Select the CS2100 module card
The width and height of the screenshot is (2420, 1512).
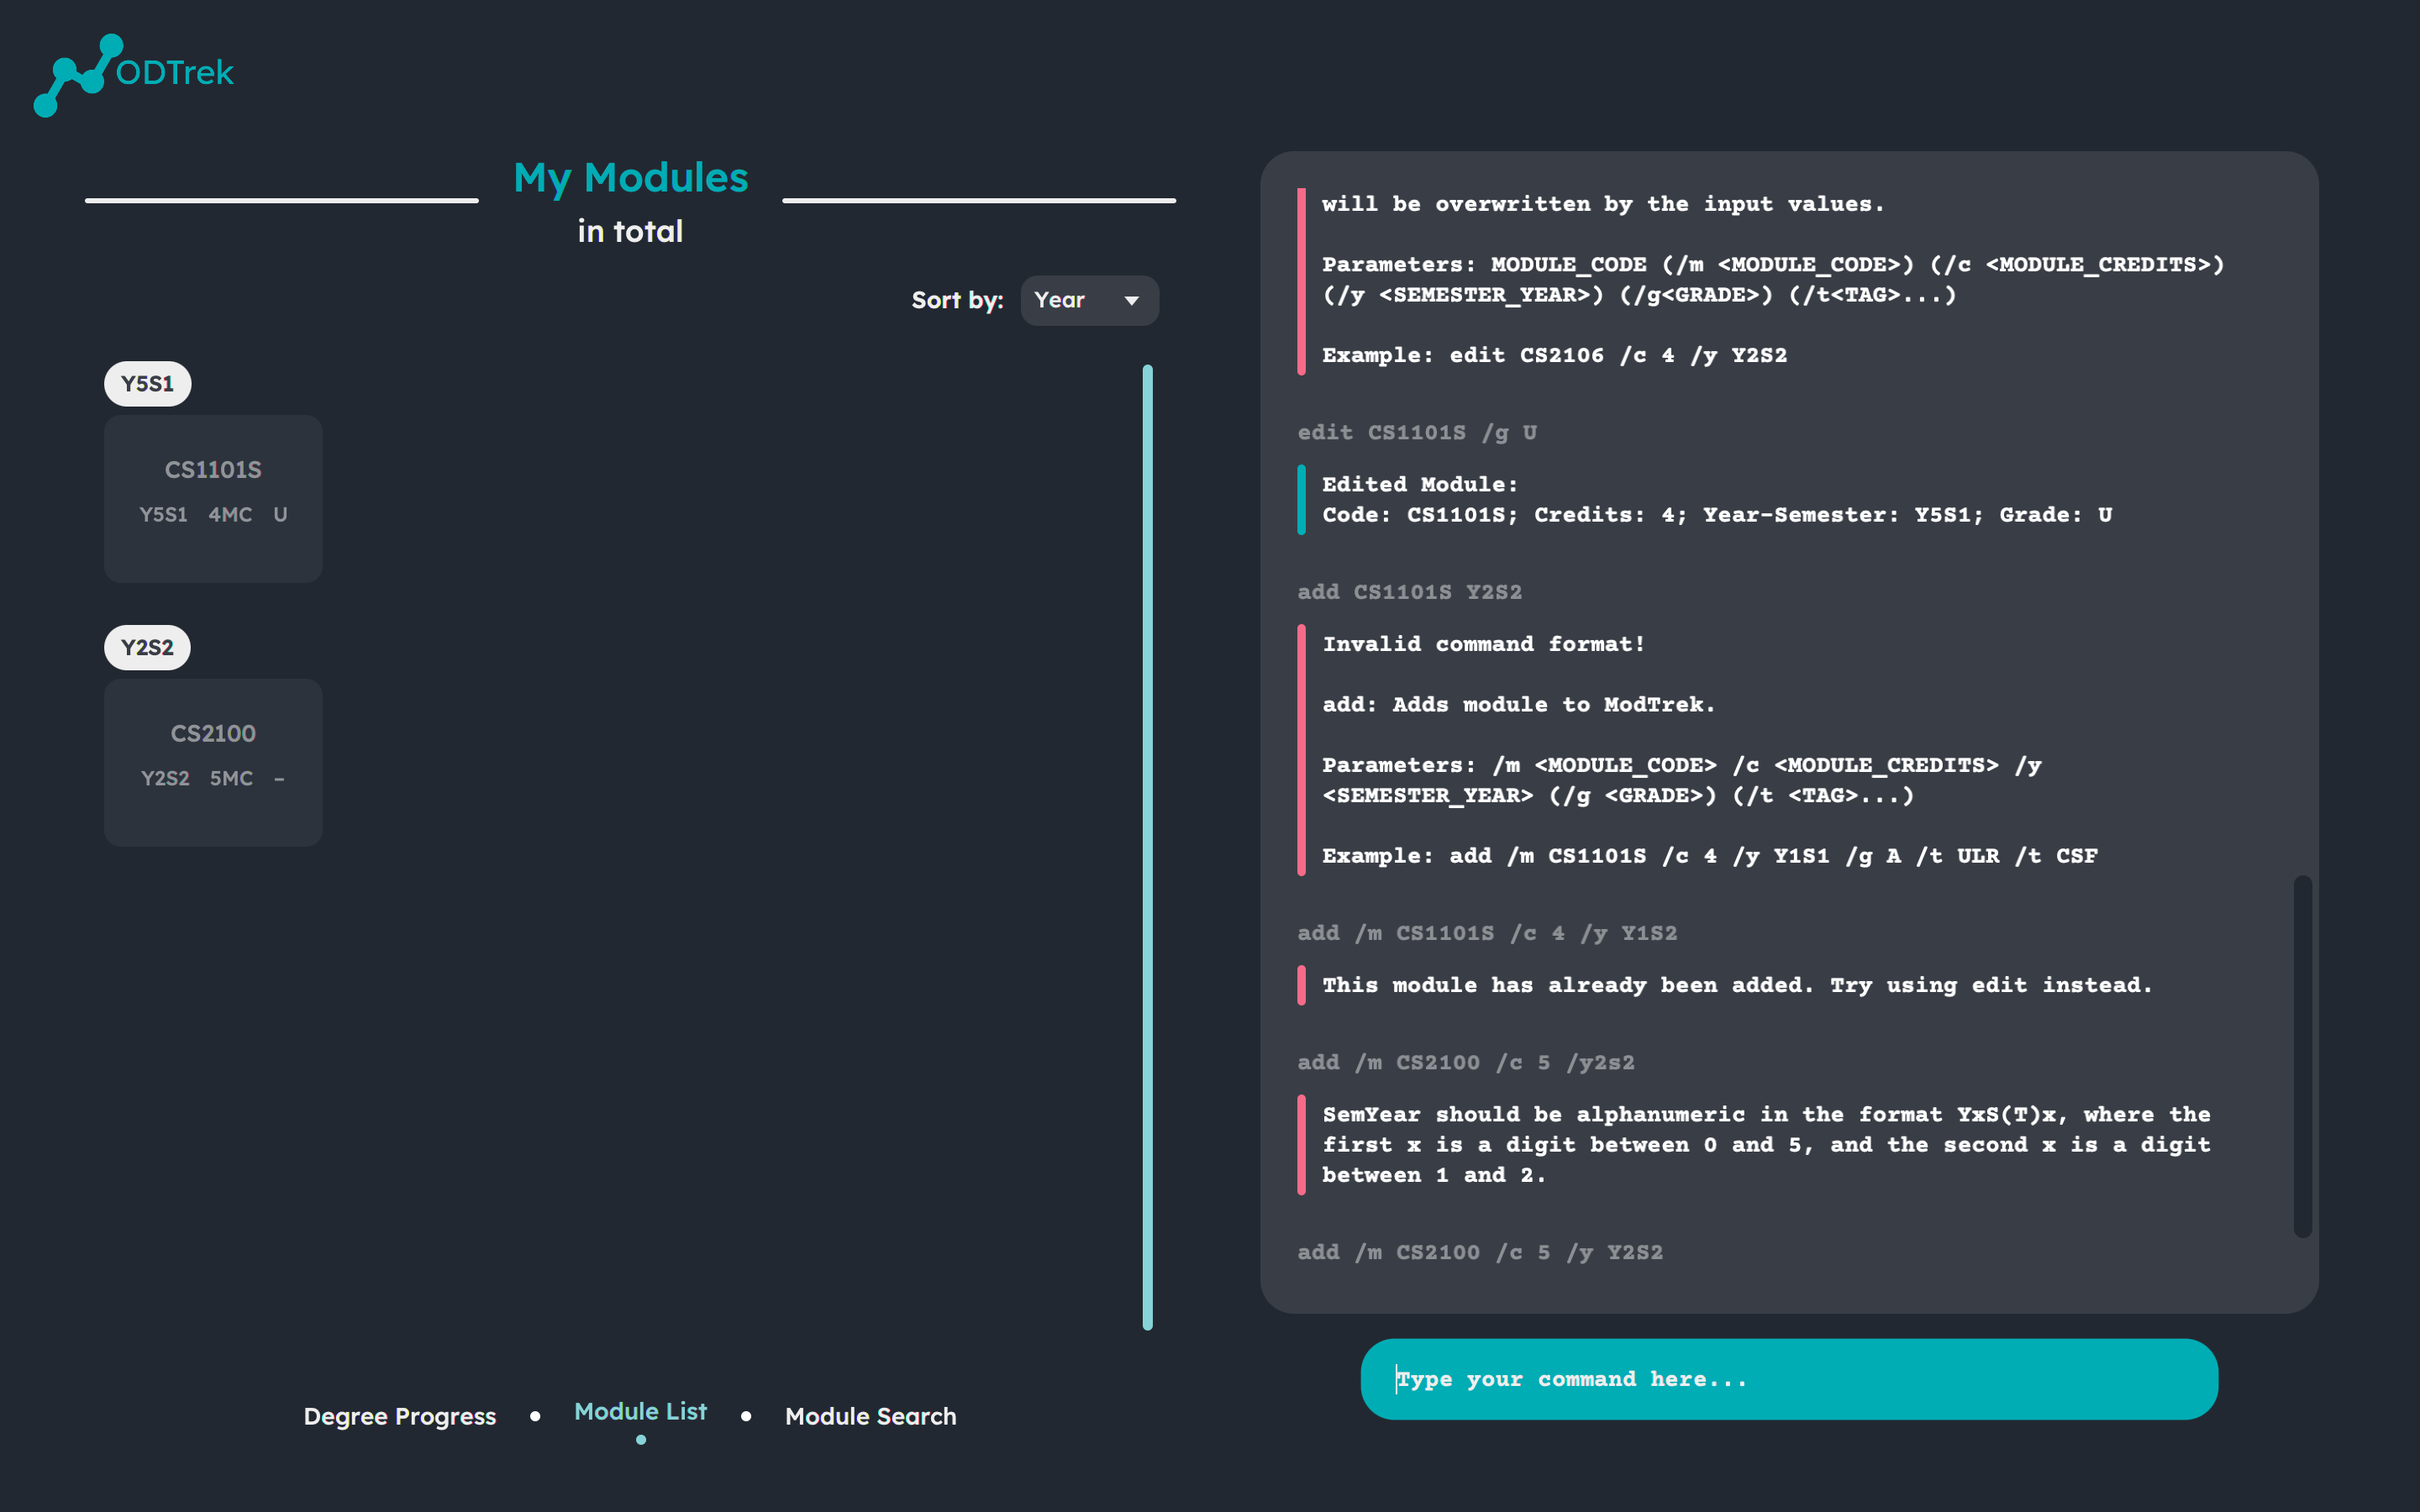tap(213, 762)
